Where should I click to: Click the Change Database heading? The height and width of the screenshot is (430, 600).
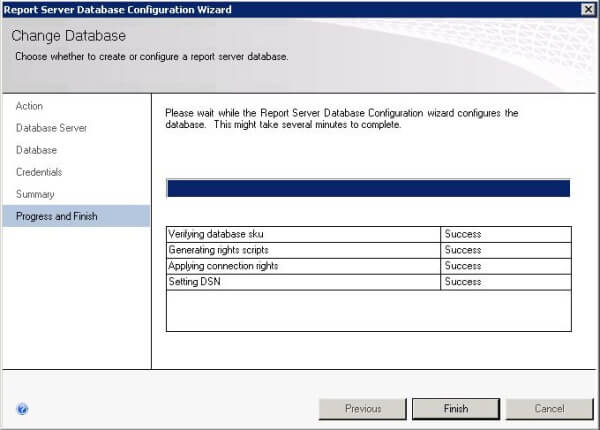coord(69,37)
